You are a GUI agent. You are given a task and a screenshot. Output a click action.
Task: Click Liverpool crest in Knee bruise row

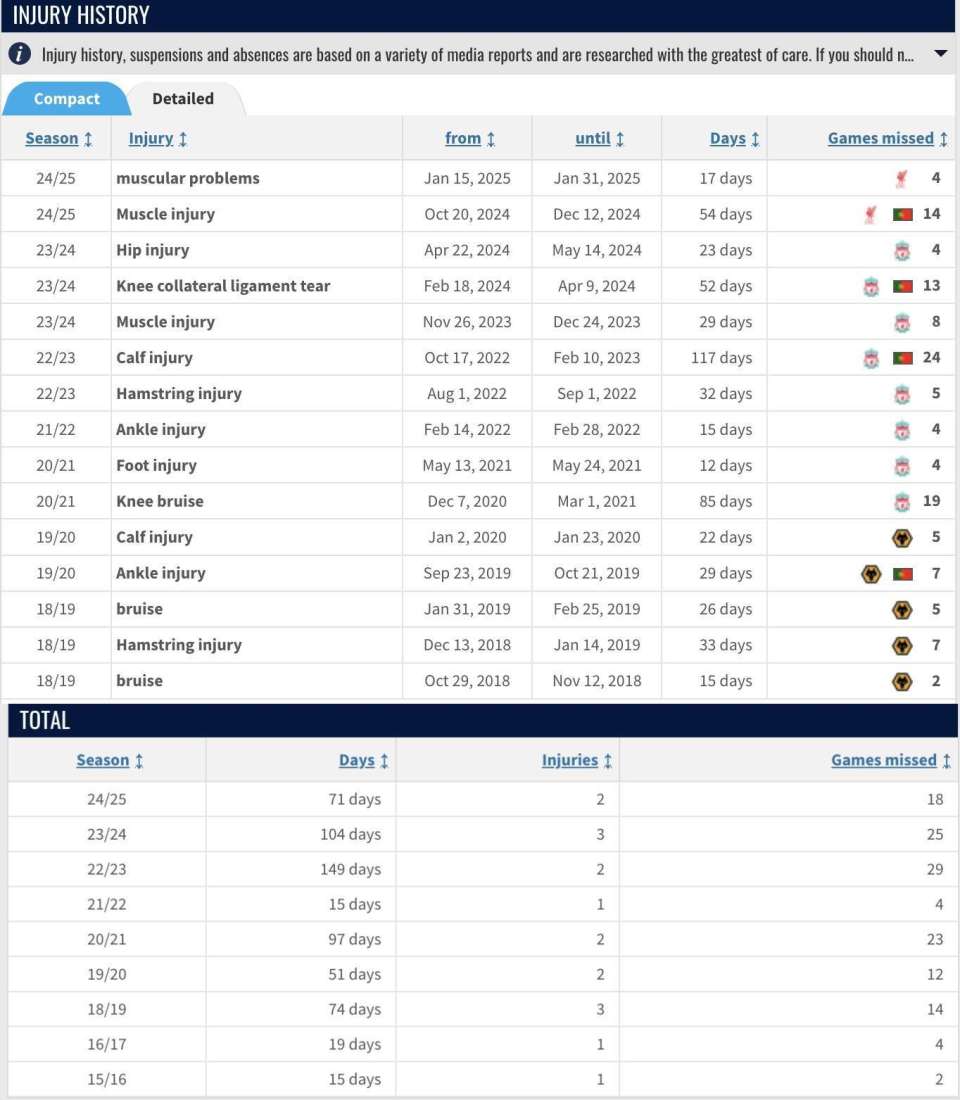(x=902, y=502)
